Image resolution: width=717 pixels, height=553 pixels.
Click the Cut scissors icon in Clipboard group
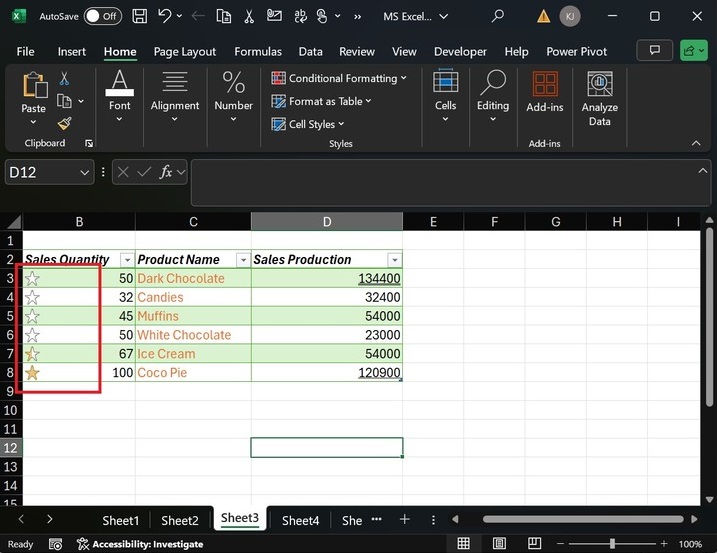pyautogui.click(x=65, y=78)
